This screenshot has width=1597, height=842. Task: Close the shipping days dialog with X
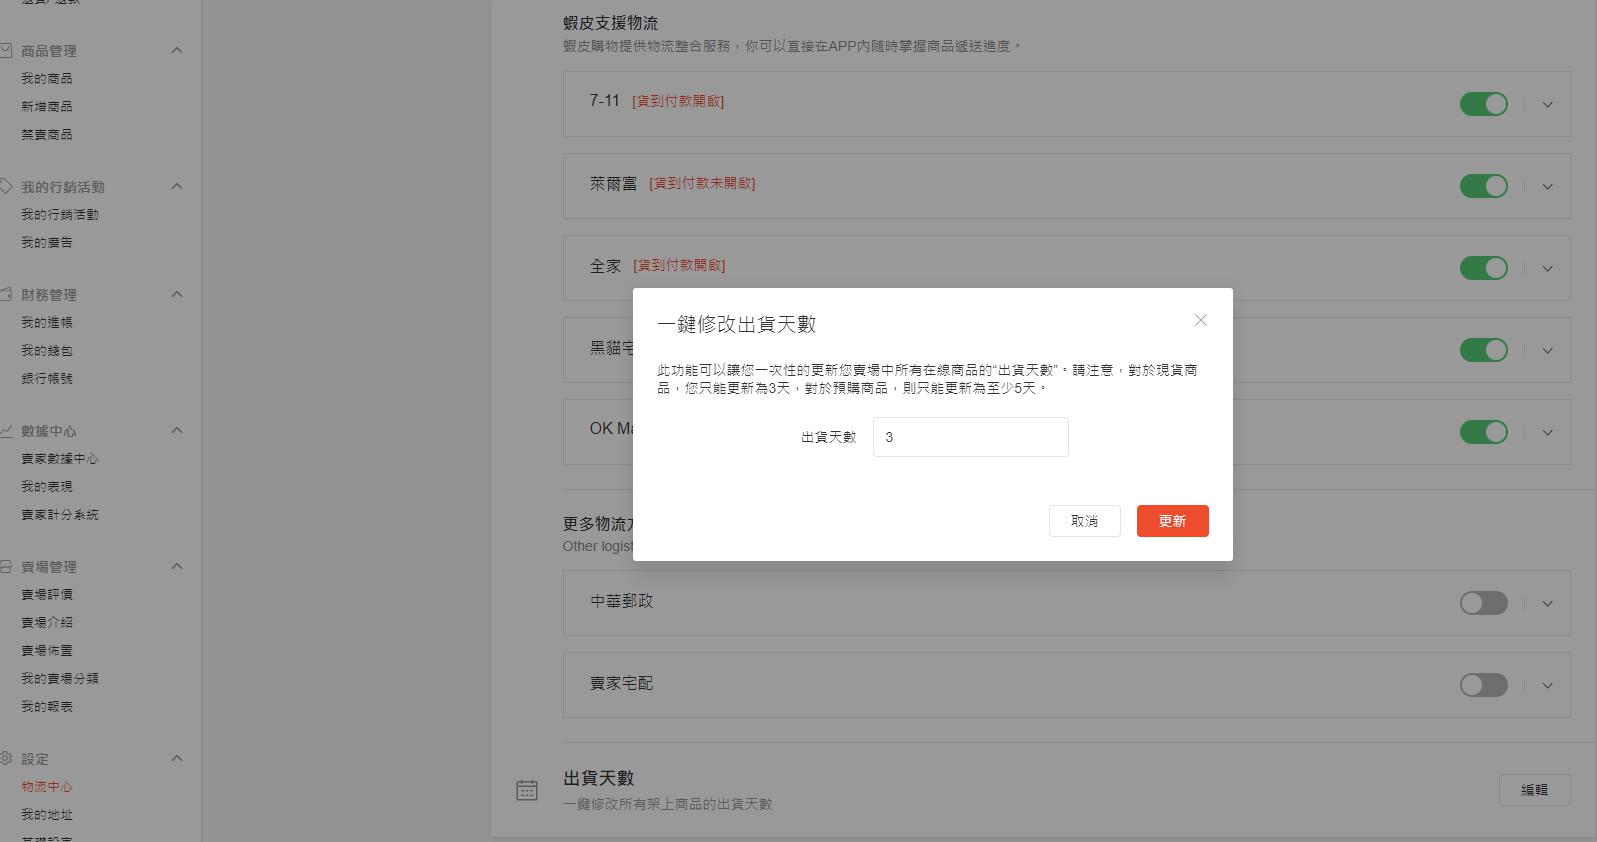point(1200,320)
